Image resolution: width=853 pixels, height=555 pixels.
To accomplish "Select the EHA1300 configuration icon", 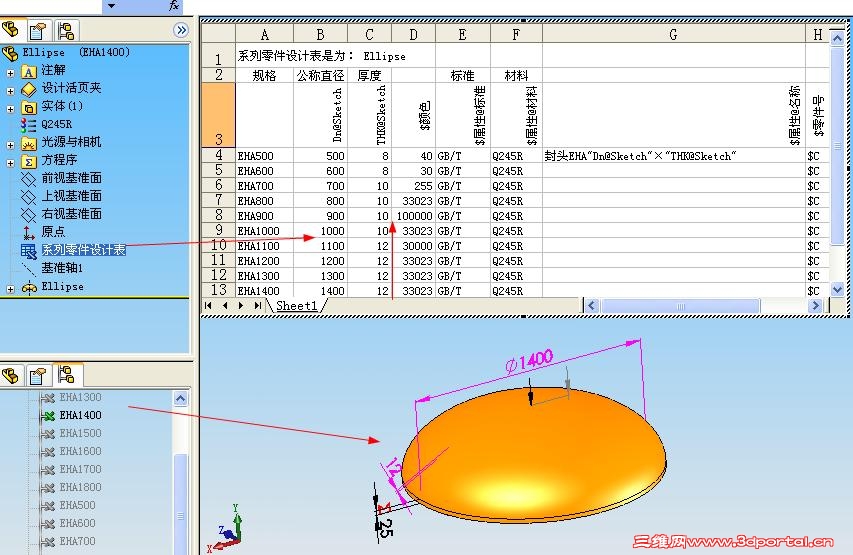I will (48, 398).
